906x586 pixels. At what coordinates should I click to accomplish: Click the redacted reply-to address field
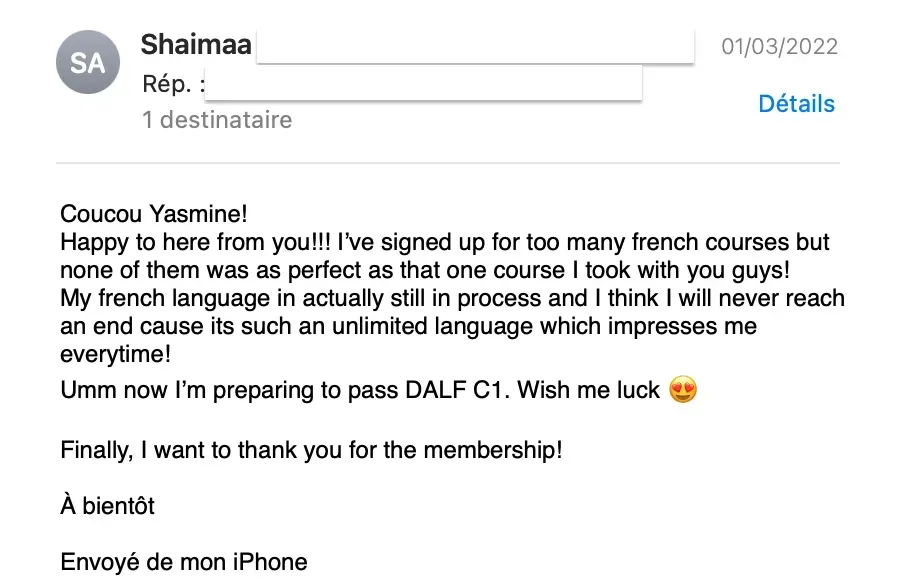click(x=423, y=83)
